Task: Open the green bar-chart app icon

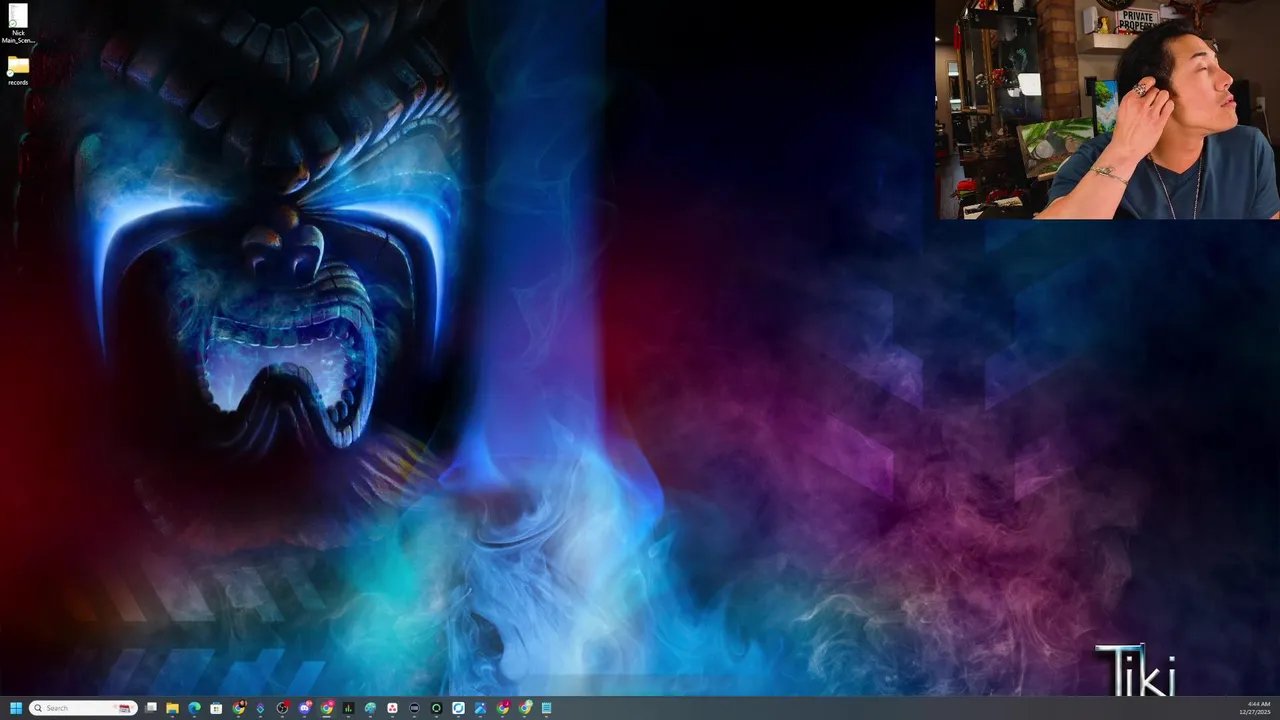Action: point(348,708)
